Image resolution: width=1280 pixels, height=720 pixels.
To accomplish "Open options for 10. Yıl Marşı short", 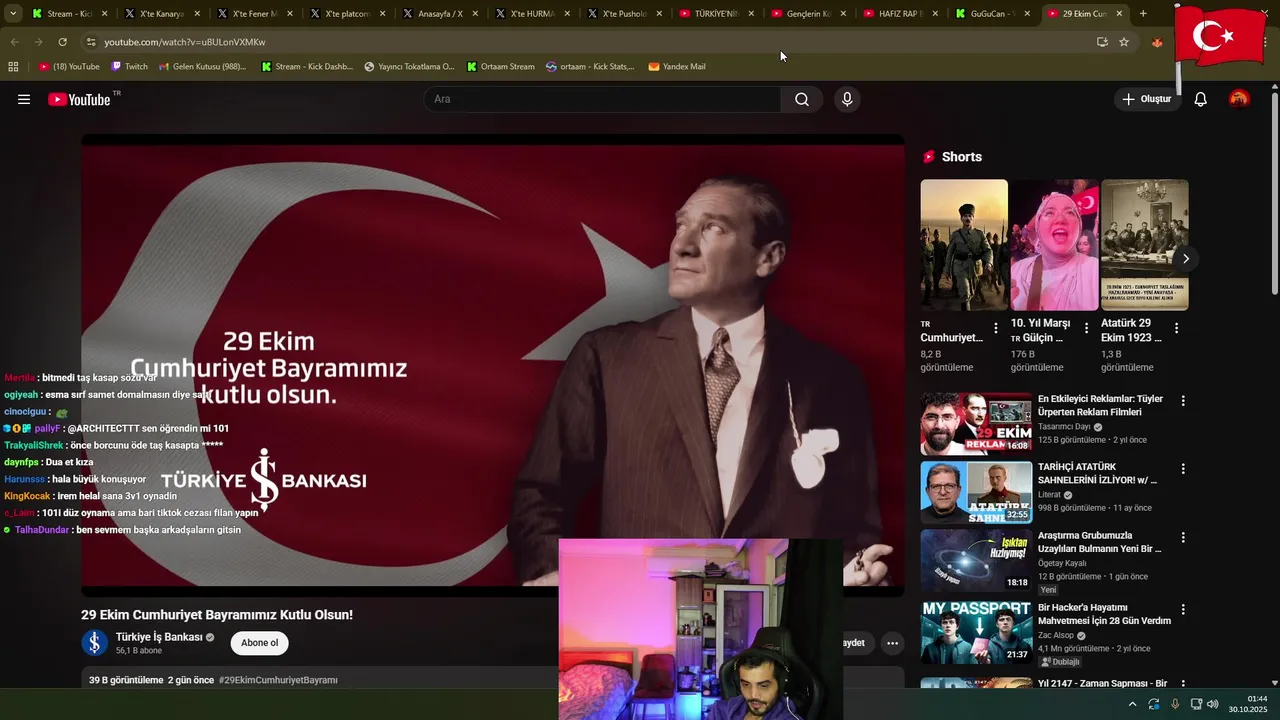I will pyautogui.click(x=1086, y=328).
